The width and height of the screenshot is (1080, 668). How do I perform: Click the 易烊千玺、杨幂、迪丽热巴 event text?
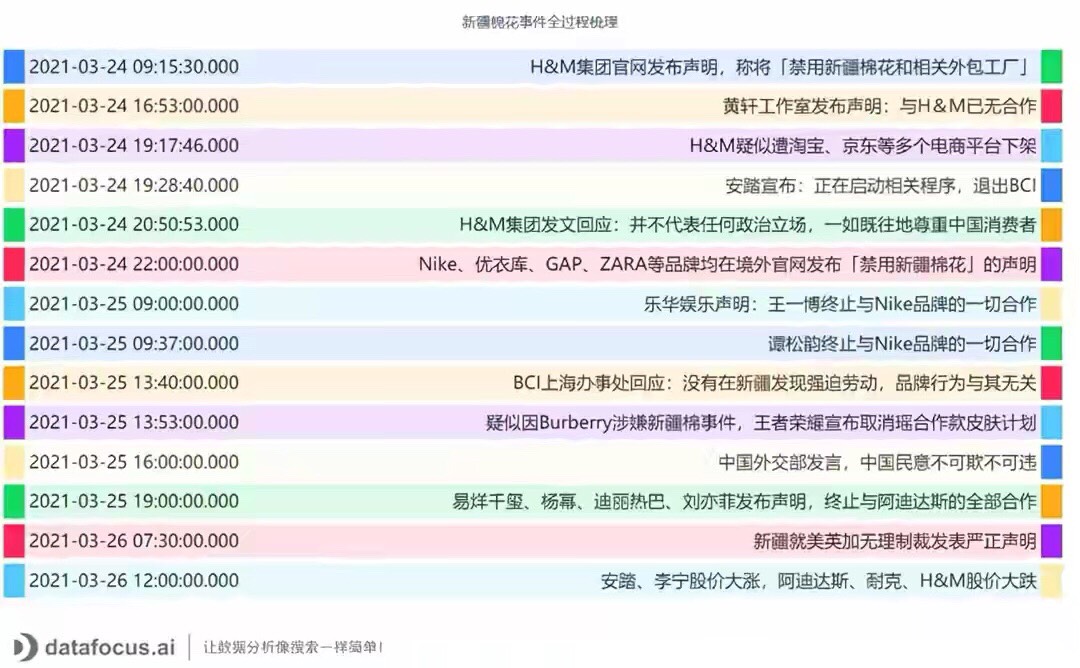click(745, 501)
